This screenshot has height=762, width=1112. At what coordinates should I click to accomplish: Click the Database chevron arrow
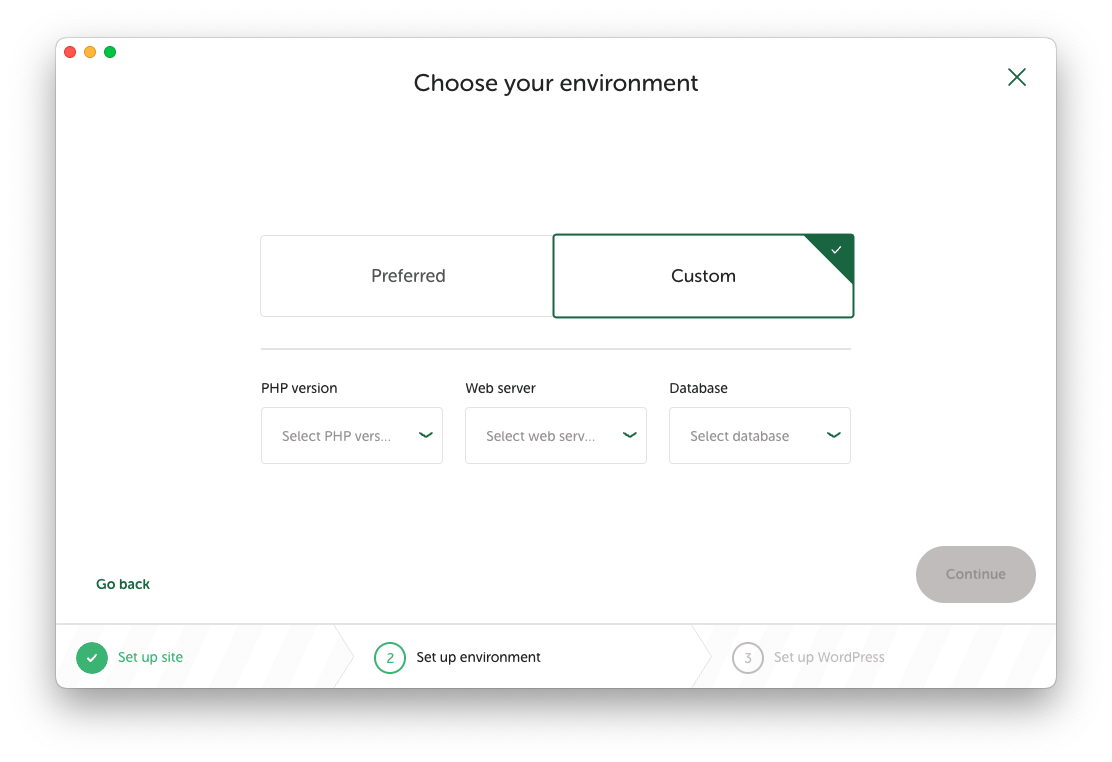tap(833, 435)
